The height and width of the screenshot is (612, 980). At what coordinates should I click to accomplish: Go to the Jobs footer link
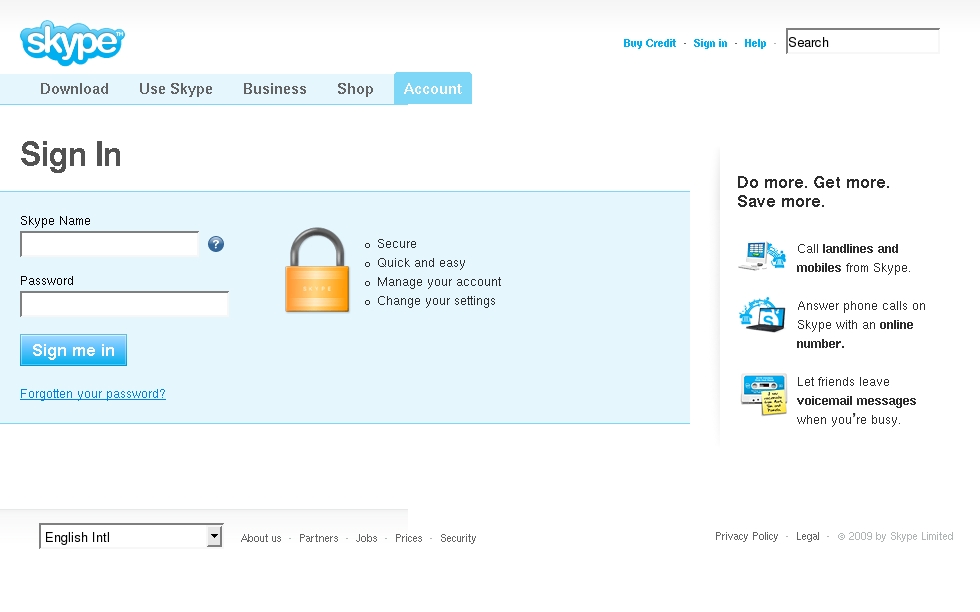click(366, 538)
